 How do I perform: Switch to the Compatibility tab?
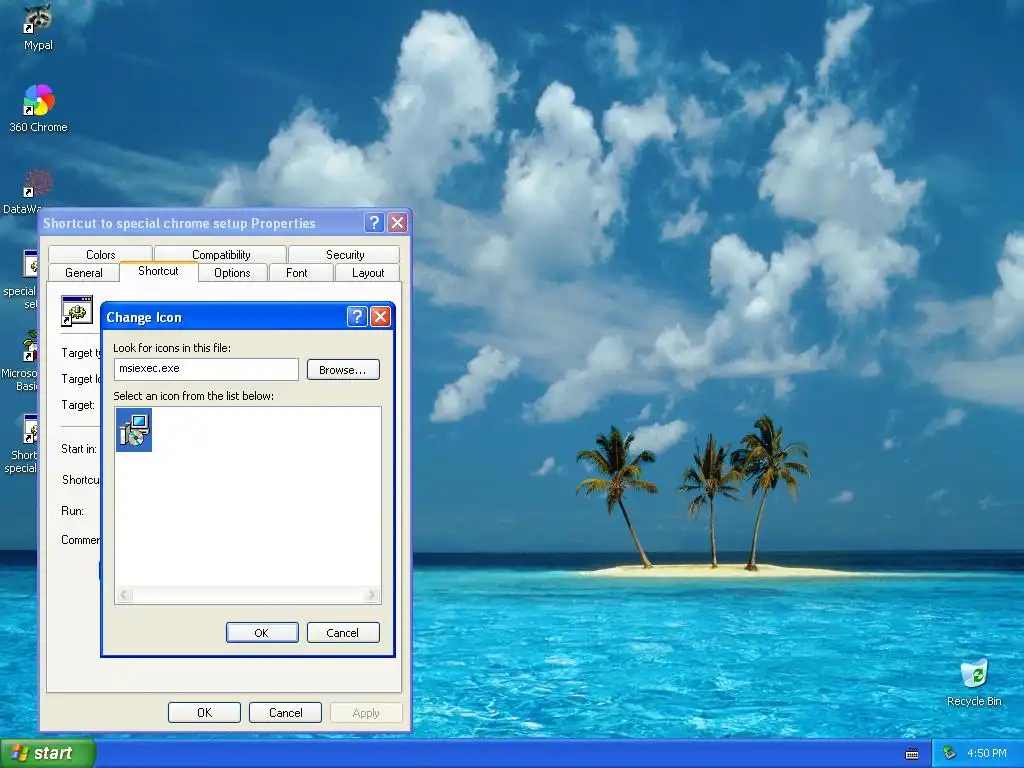tap(221, 254)
